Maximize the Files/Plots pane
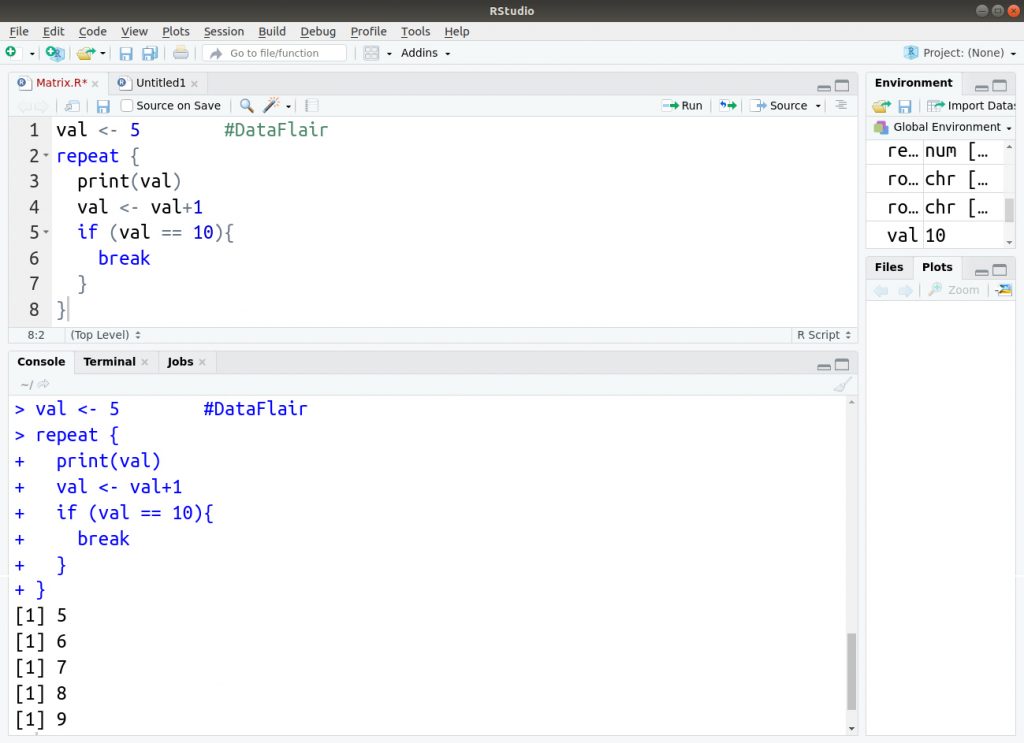The width and height of the screenshot is (1024, 743). [x=1000, y=270]
